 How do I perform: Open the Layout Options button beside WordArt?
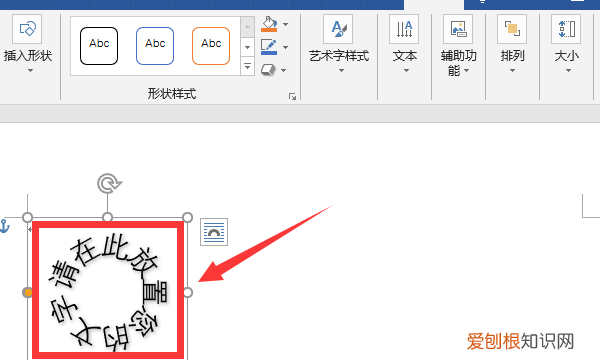[214, 232]
